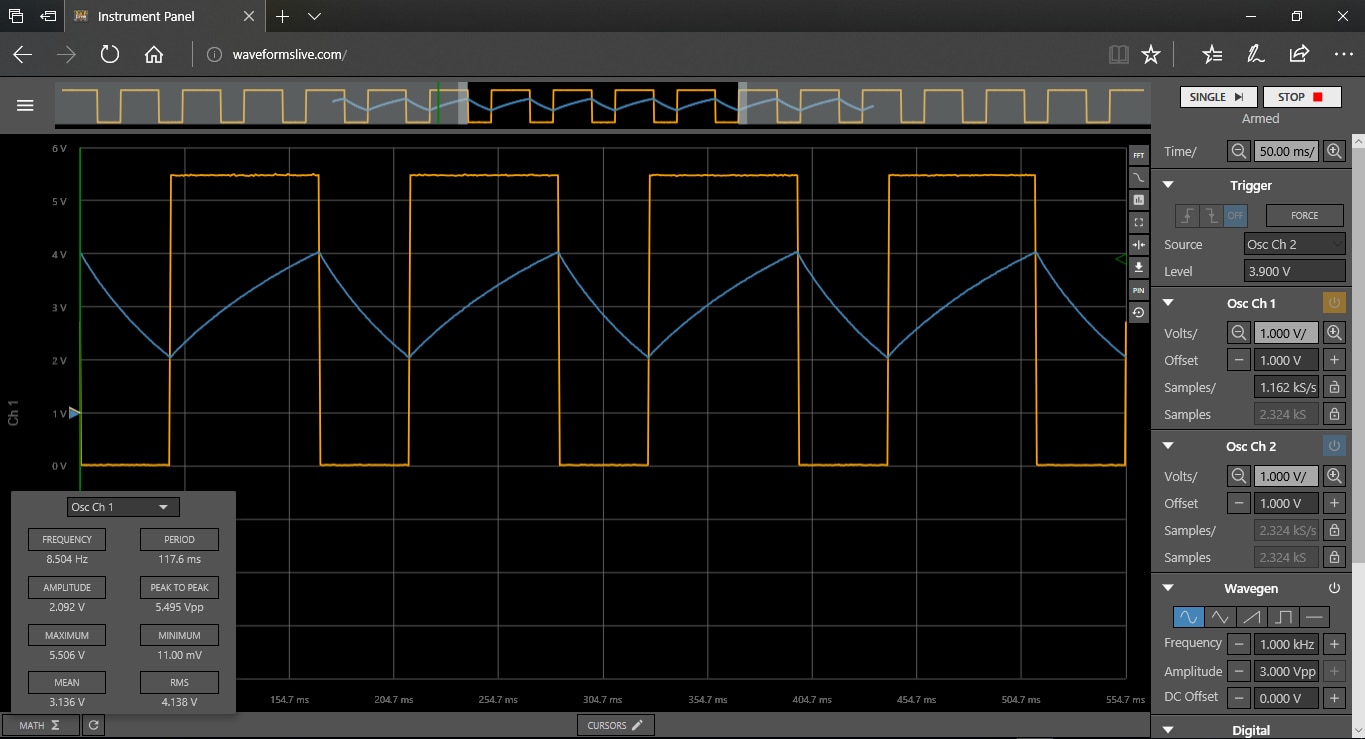The height and width of the screenshot is (739, 1365).
Task: Open the MATH panel
Action: 40,725
